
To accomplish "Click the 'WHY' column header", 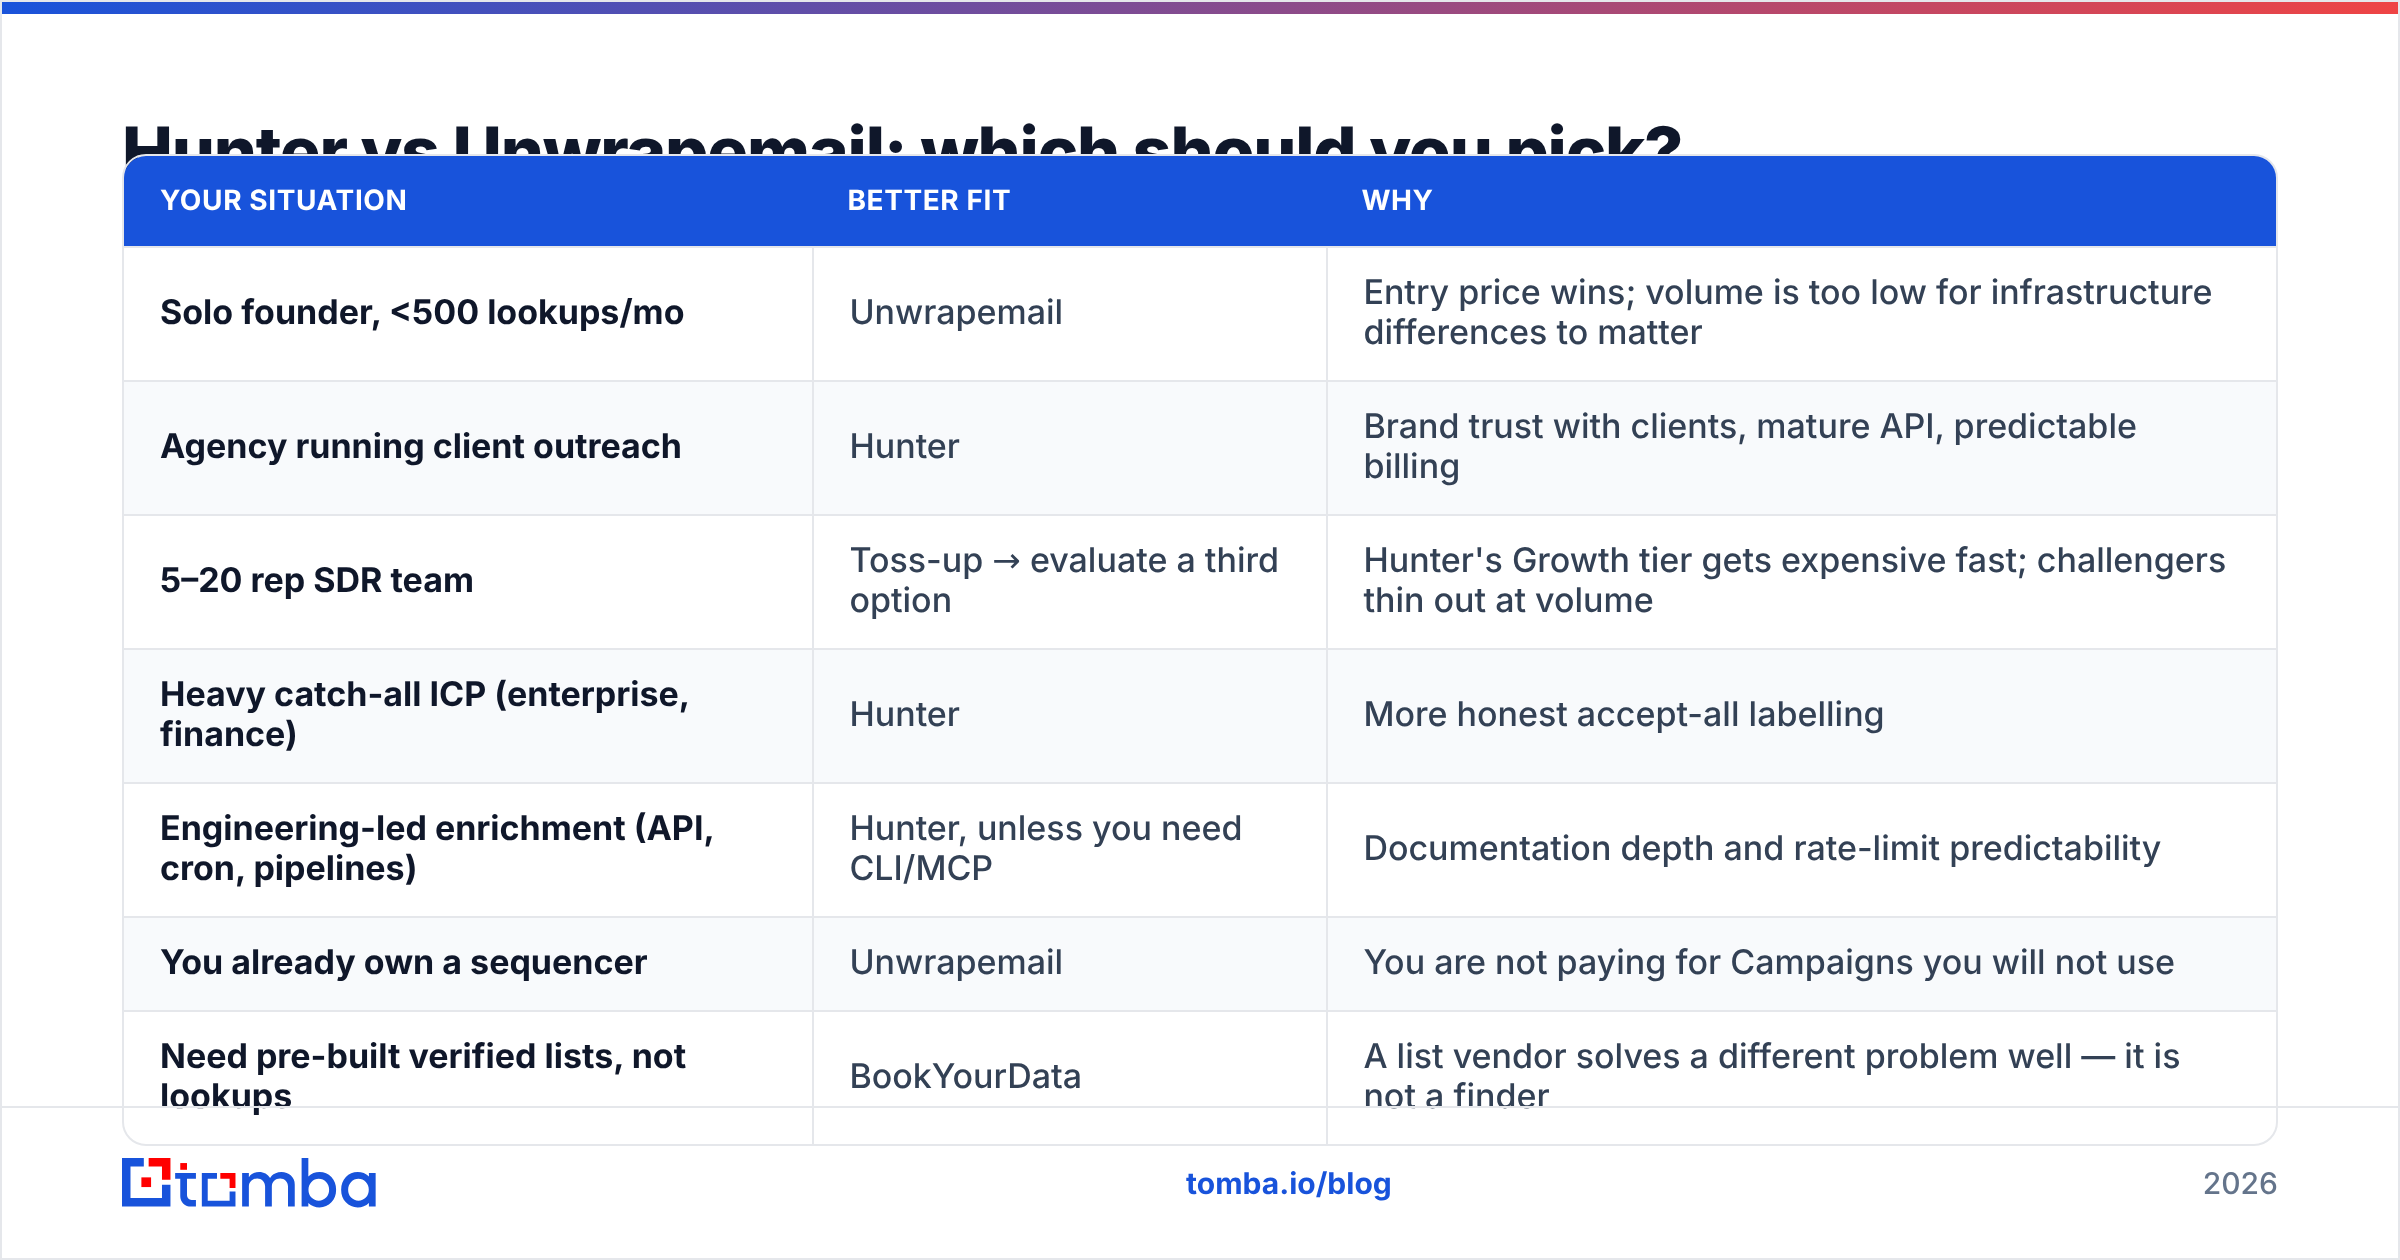I will [1397, 200].
